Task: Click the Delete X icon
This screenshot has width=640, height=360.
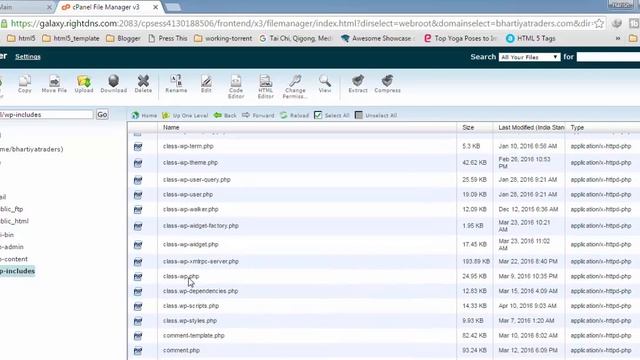Action: pyautogui.click(x=143, y=84)
